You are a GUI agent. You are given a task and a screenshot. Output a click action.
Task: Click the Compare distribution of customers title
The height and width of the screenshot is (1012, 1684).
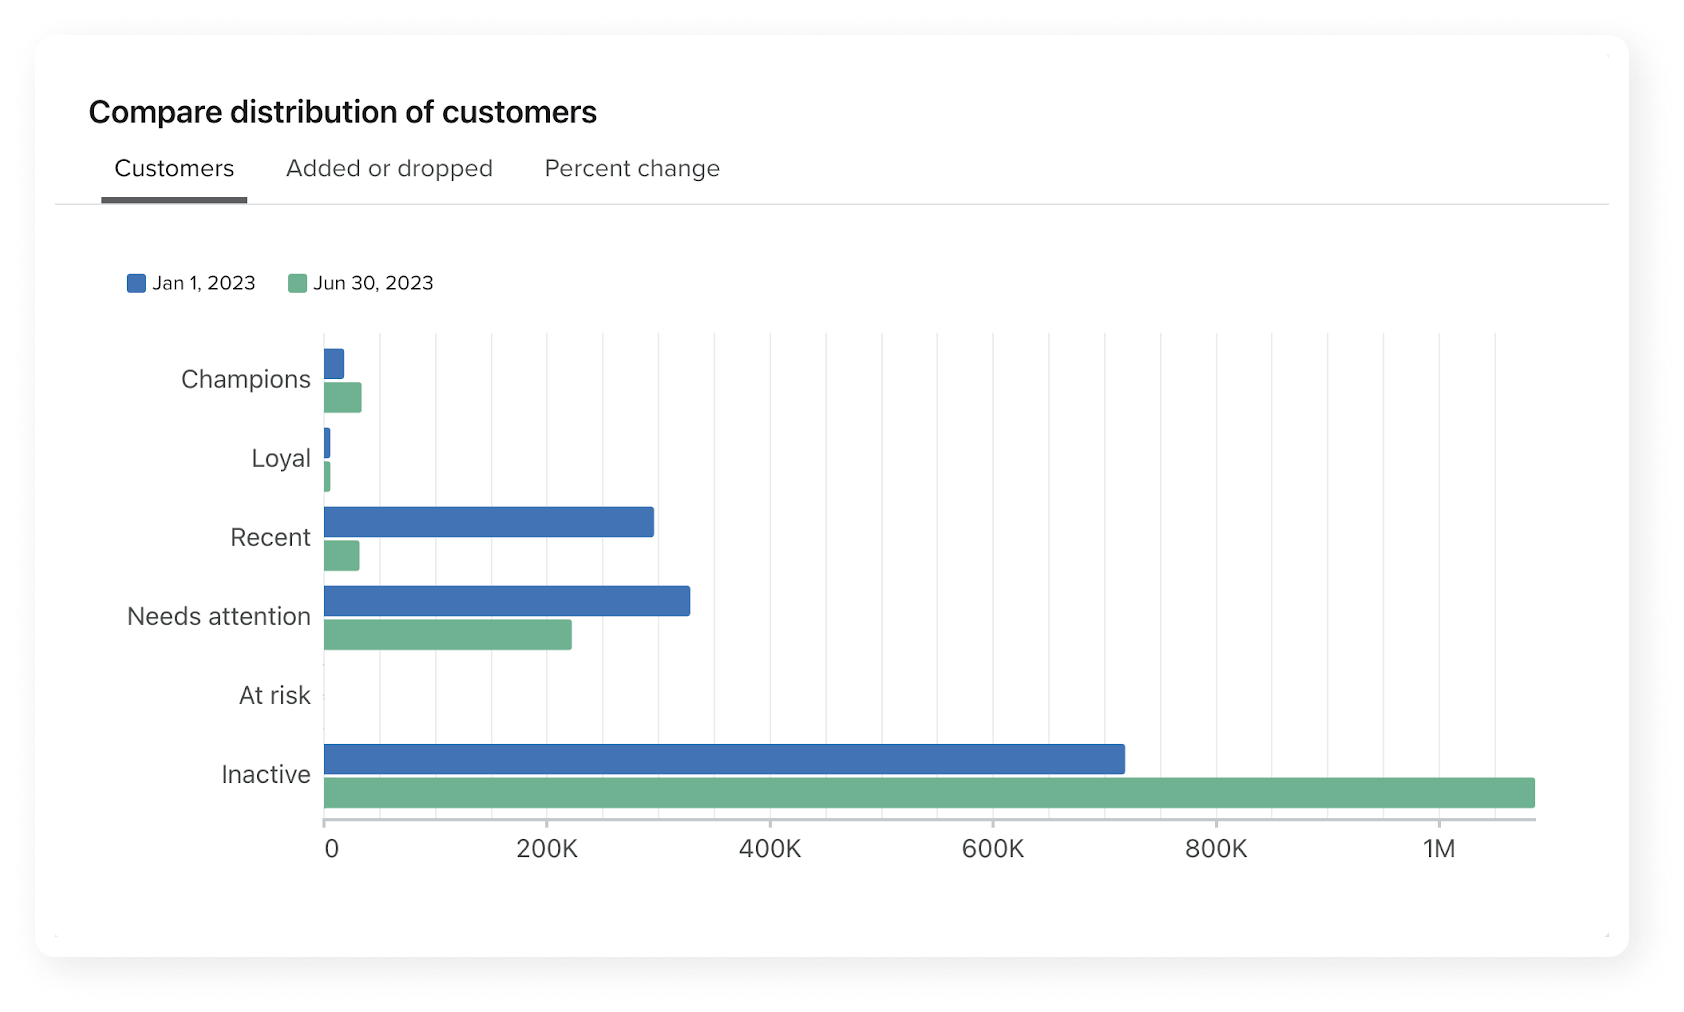tap(343, 112)
